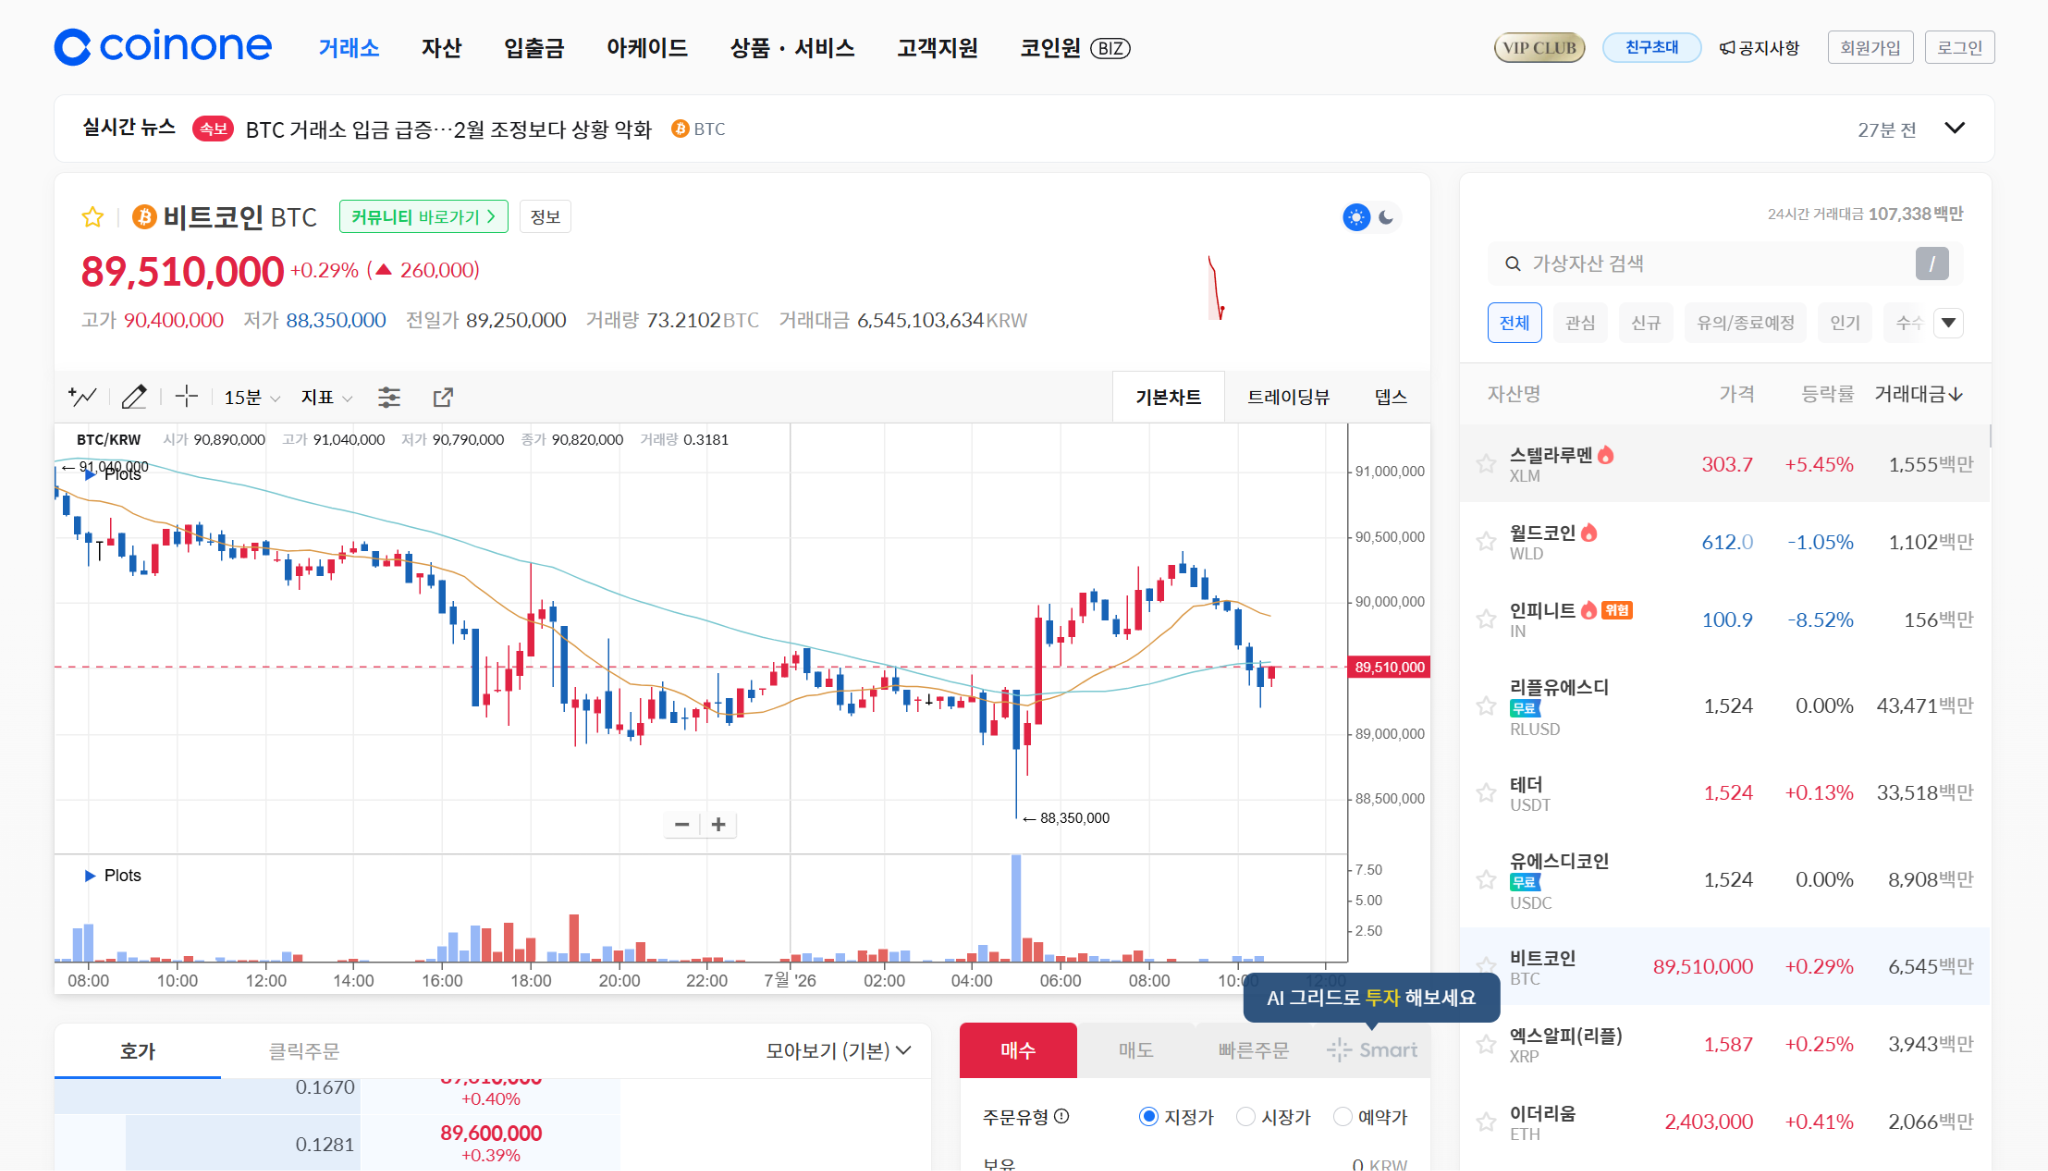Sort by 거래대금 trading volume

tap(1918, 394)
